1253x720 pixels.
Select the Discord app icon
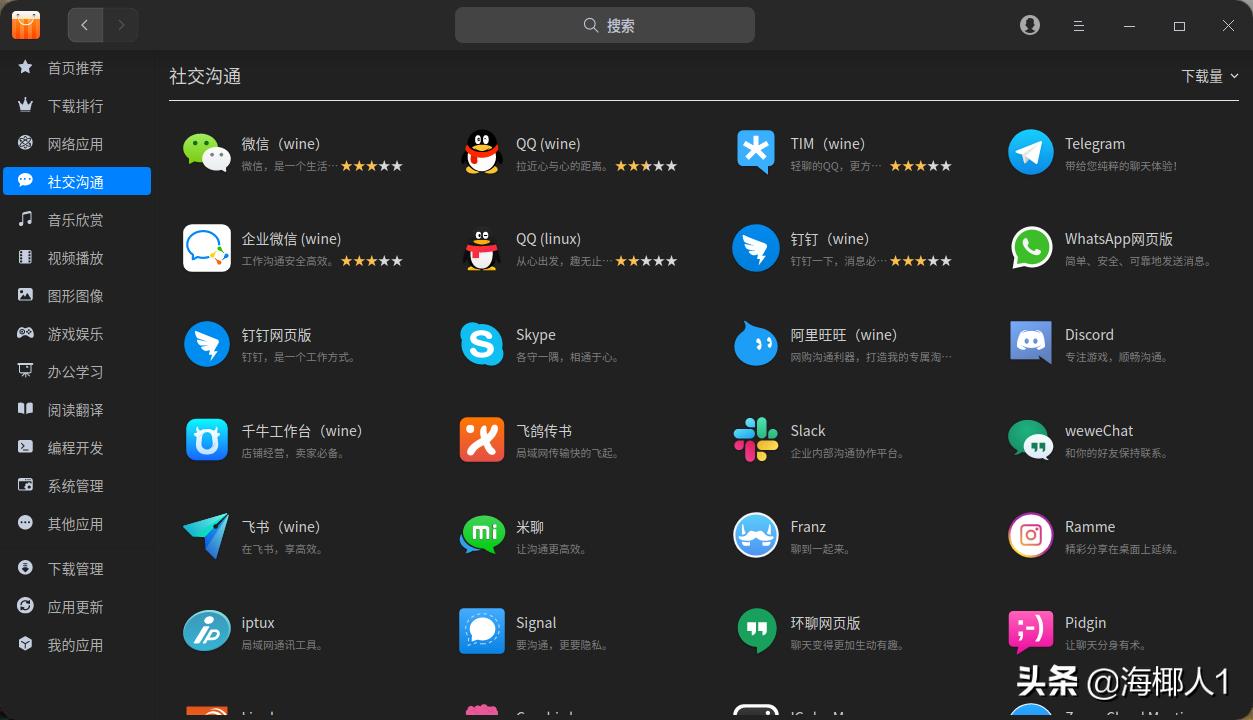[1030, 344]
